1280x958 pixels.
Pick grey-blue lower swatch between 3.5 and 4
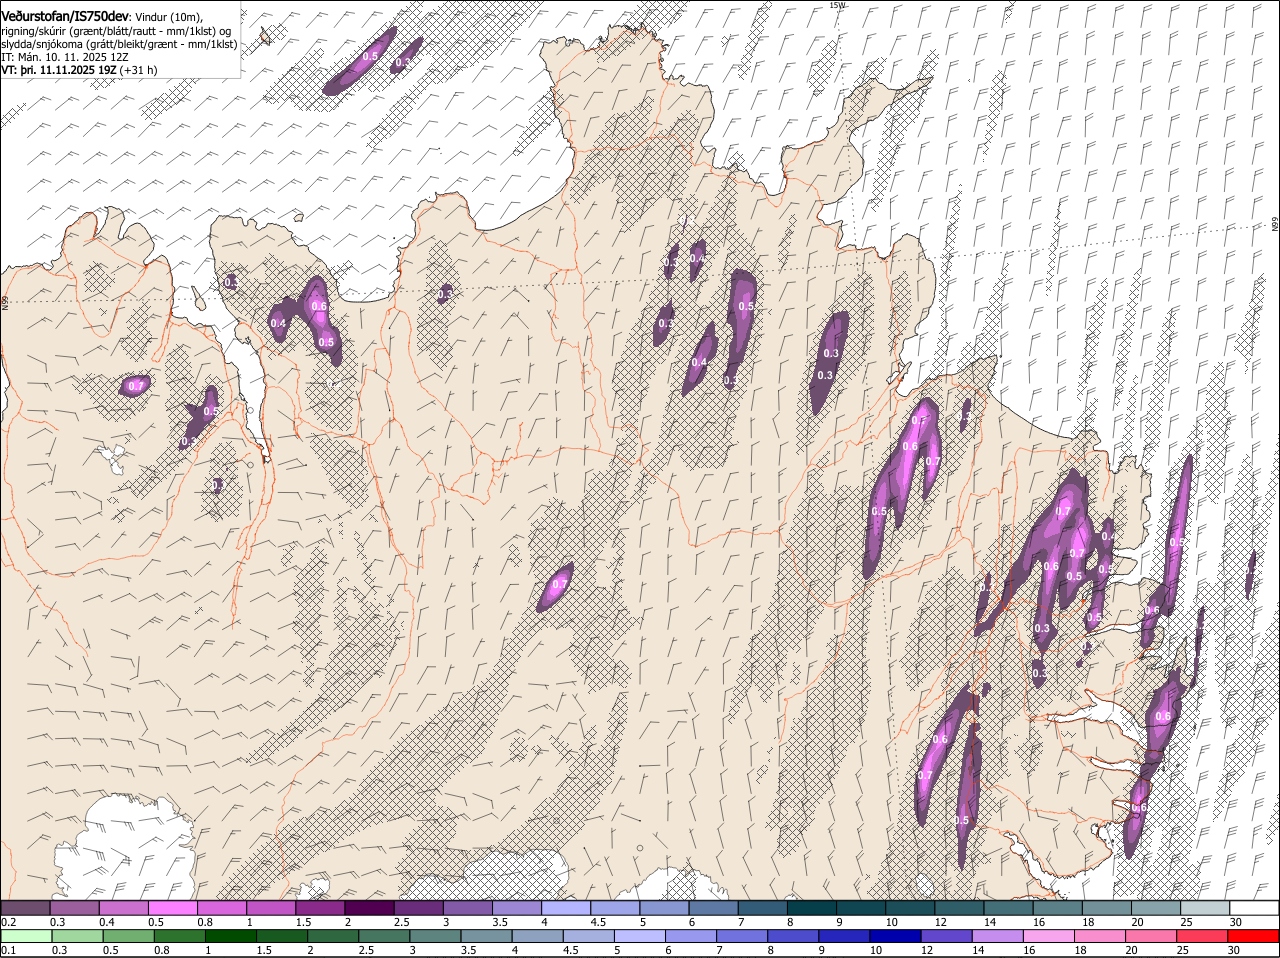[x=485, y=936]
